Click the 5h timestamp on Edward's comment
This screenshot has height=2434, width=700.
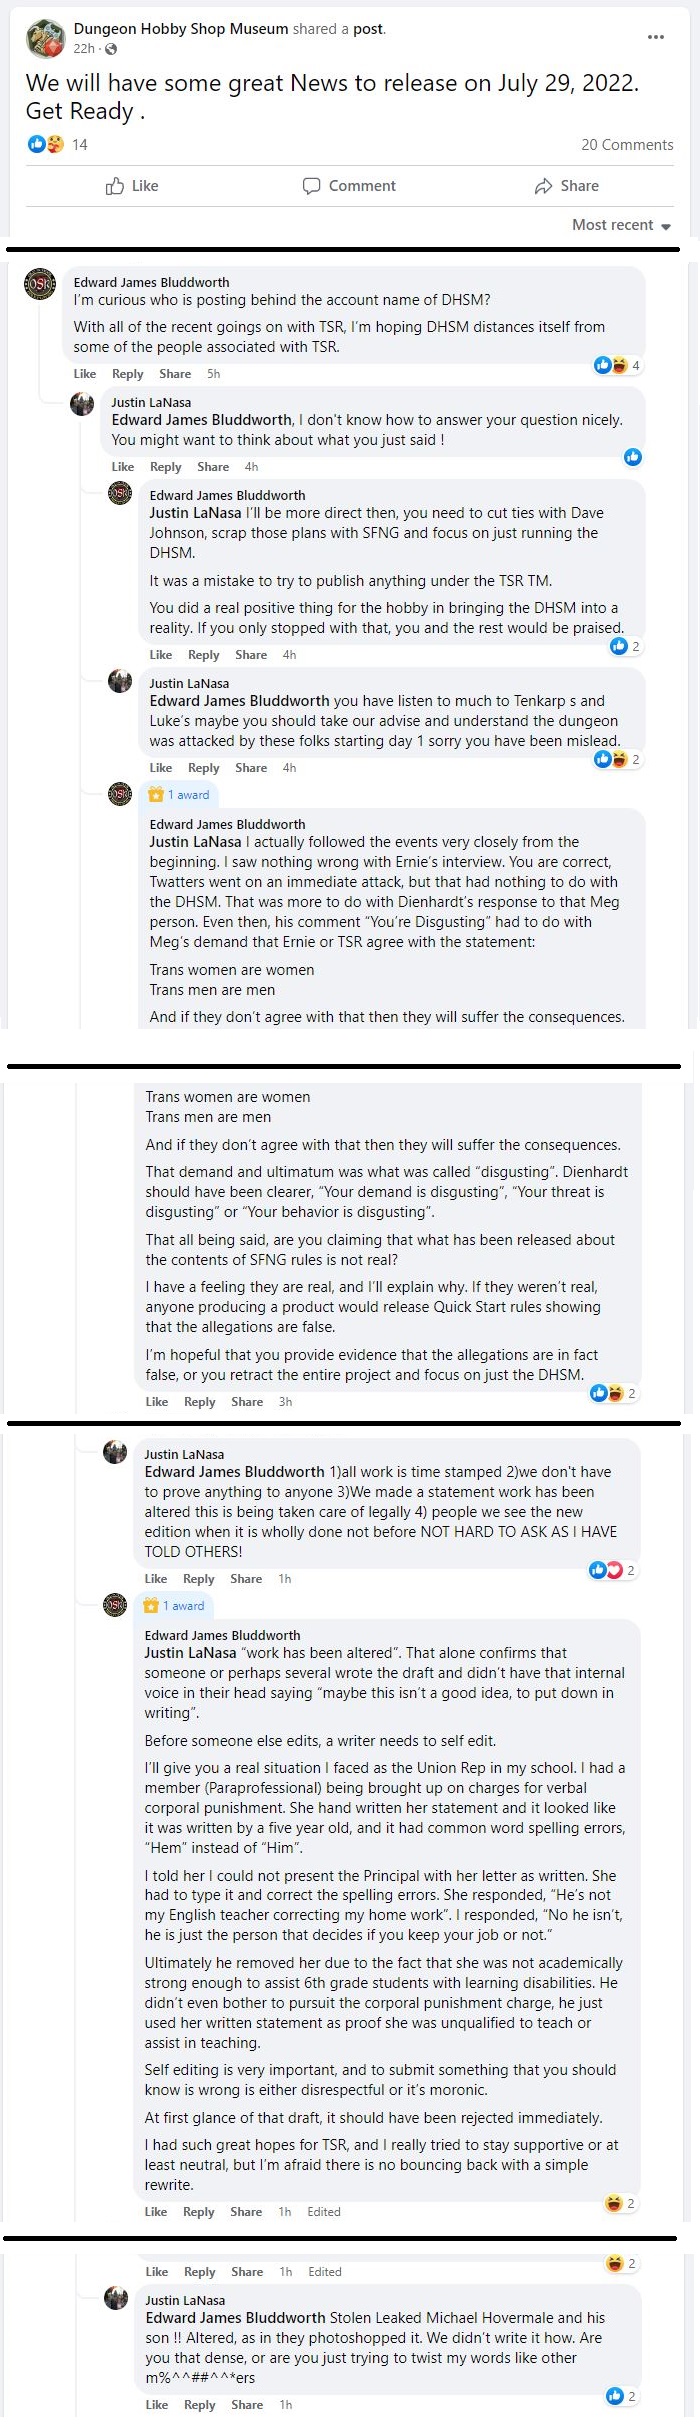click(x=213, y=374)
